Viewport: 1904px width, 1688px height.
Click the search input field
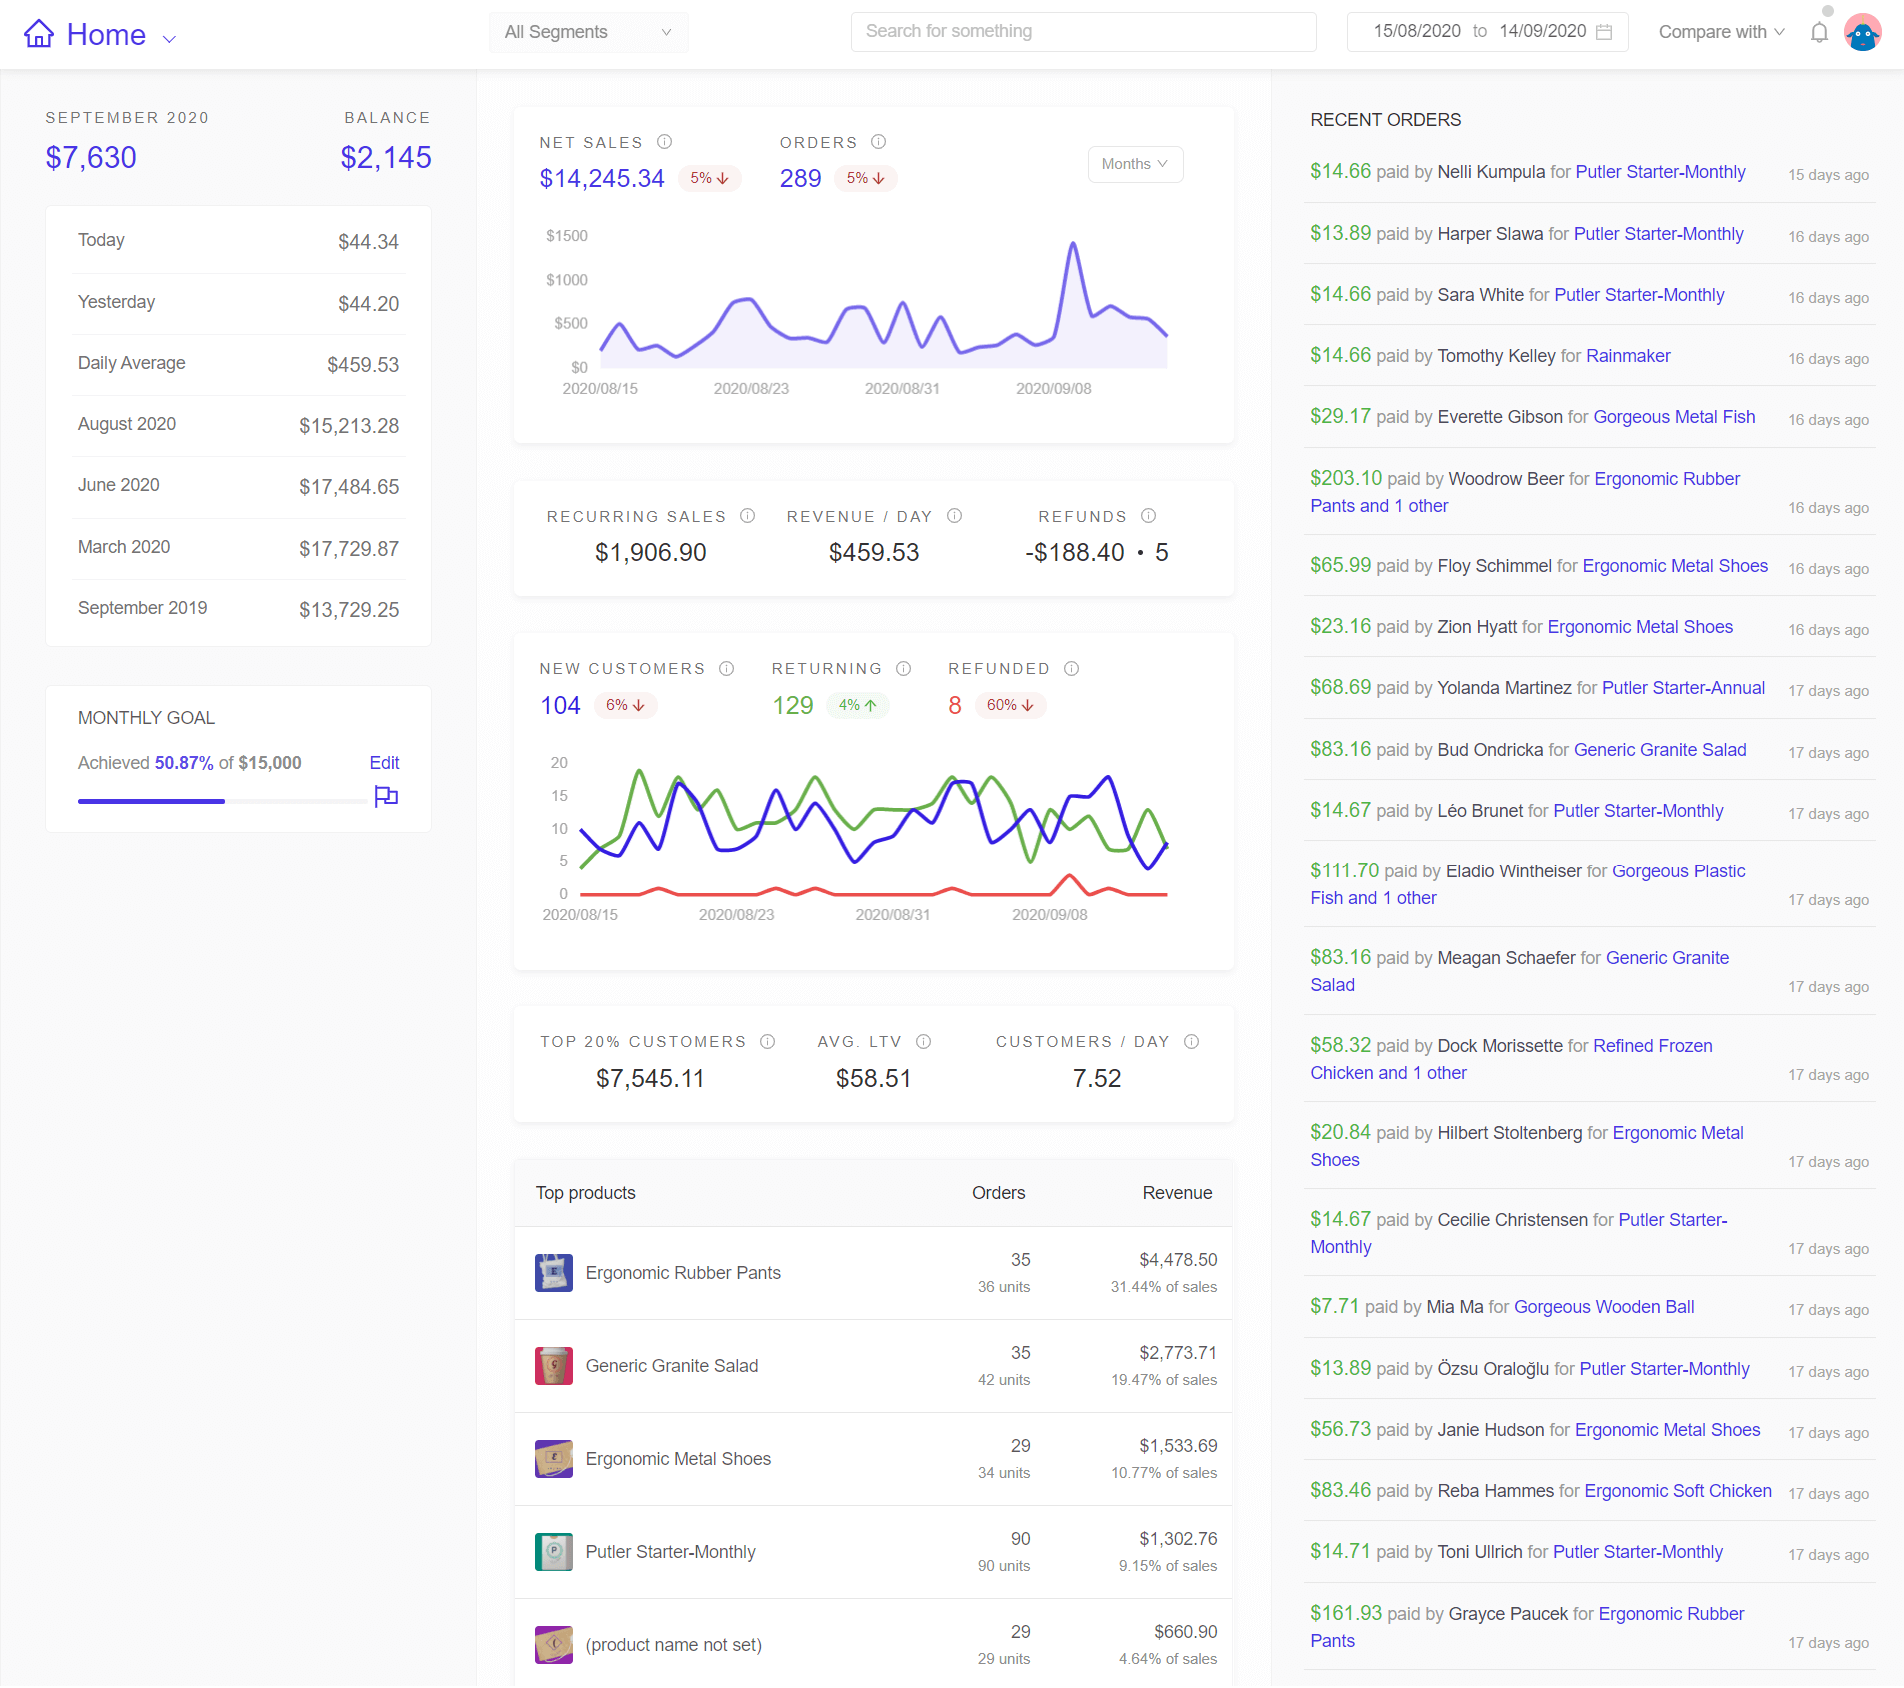tap(1083, 32)
